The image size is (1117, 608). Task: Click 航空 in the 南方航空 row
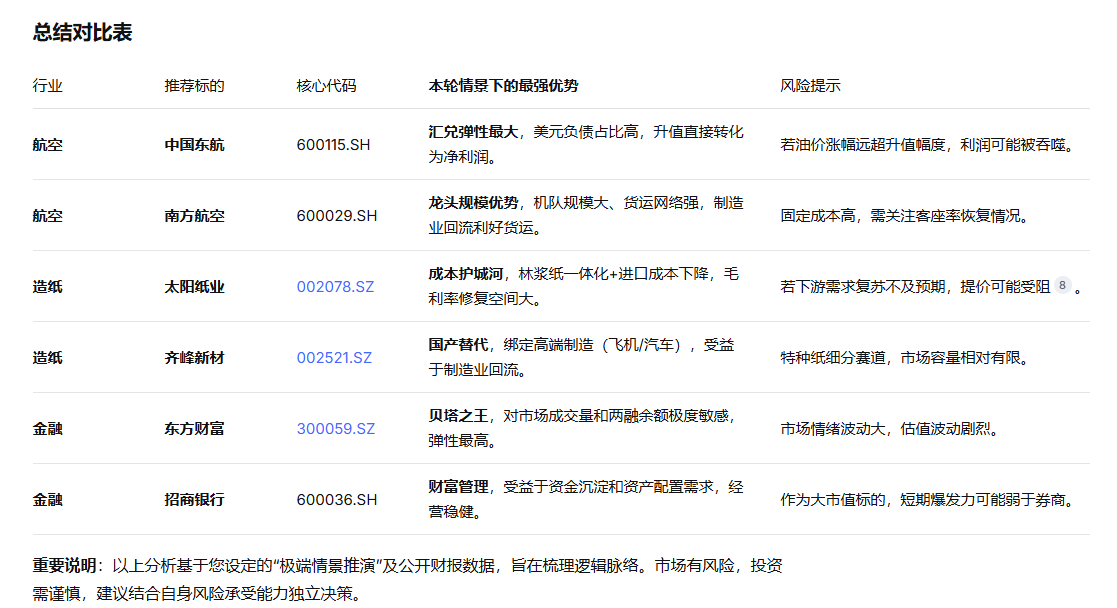click(48, 216)
